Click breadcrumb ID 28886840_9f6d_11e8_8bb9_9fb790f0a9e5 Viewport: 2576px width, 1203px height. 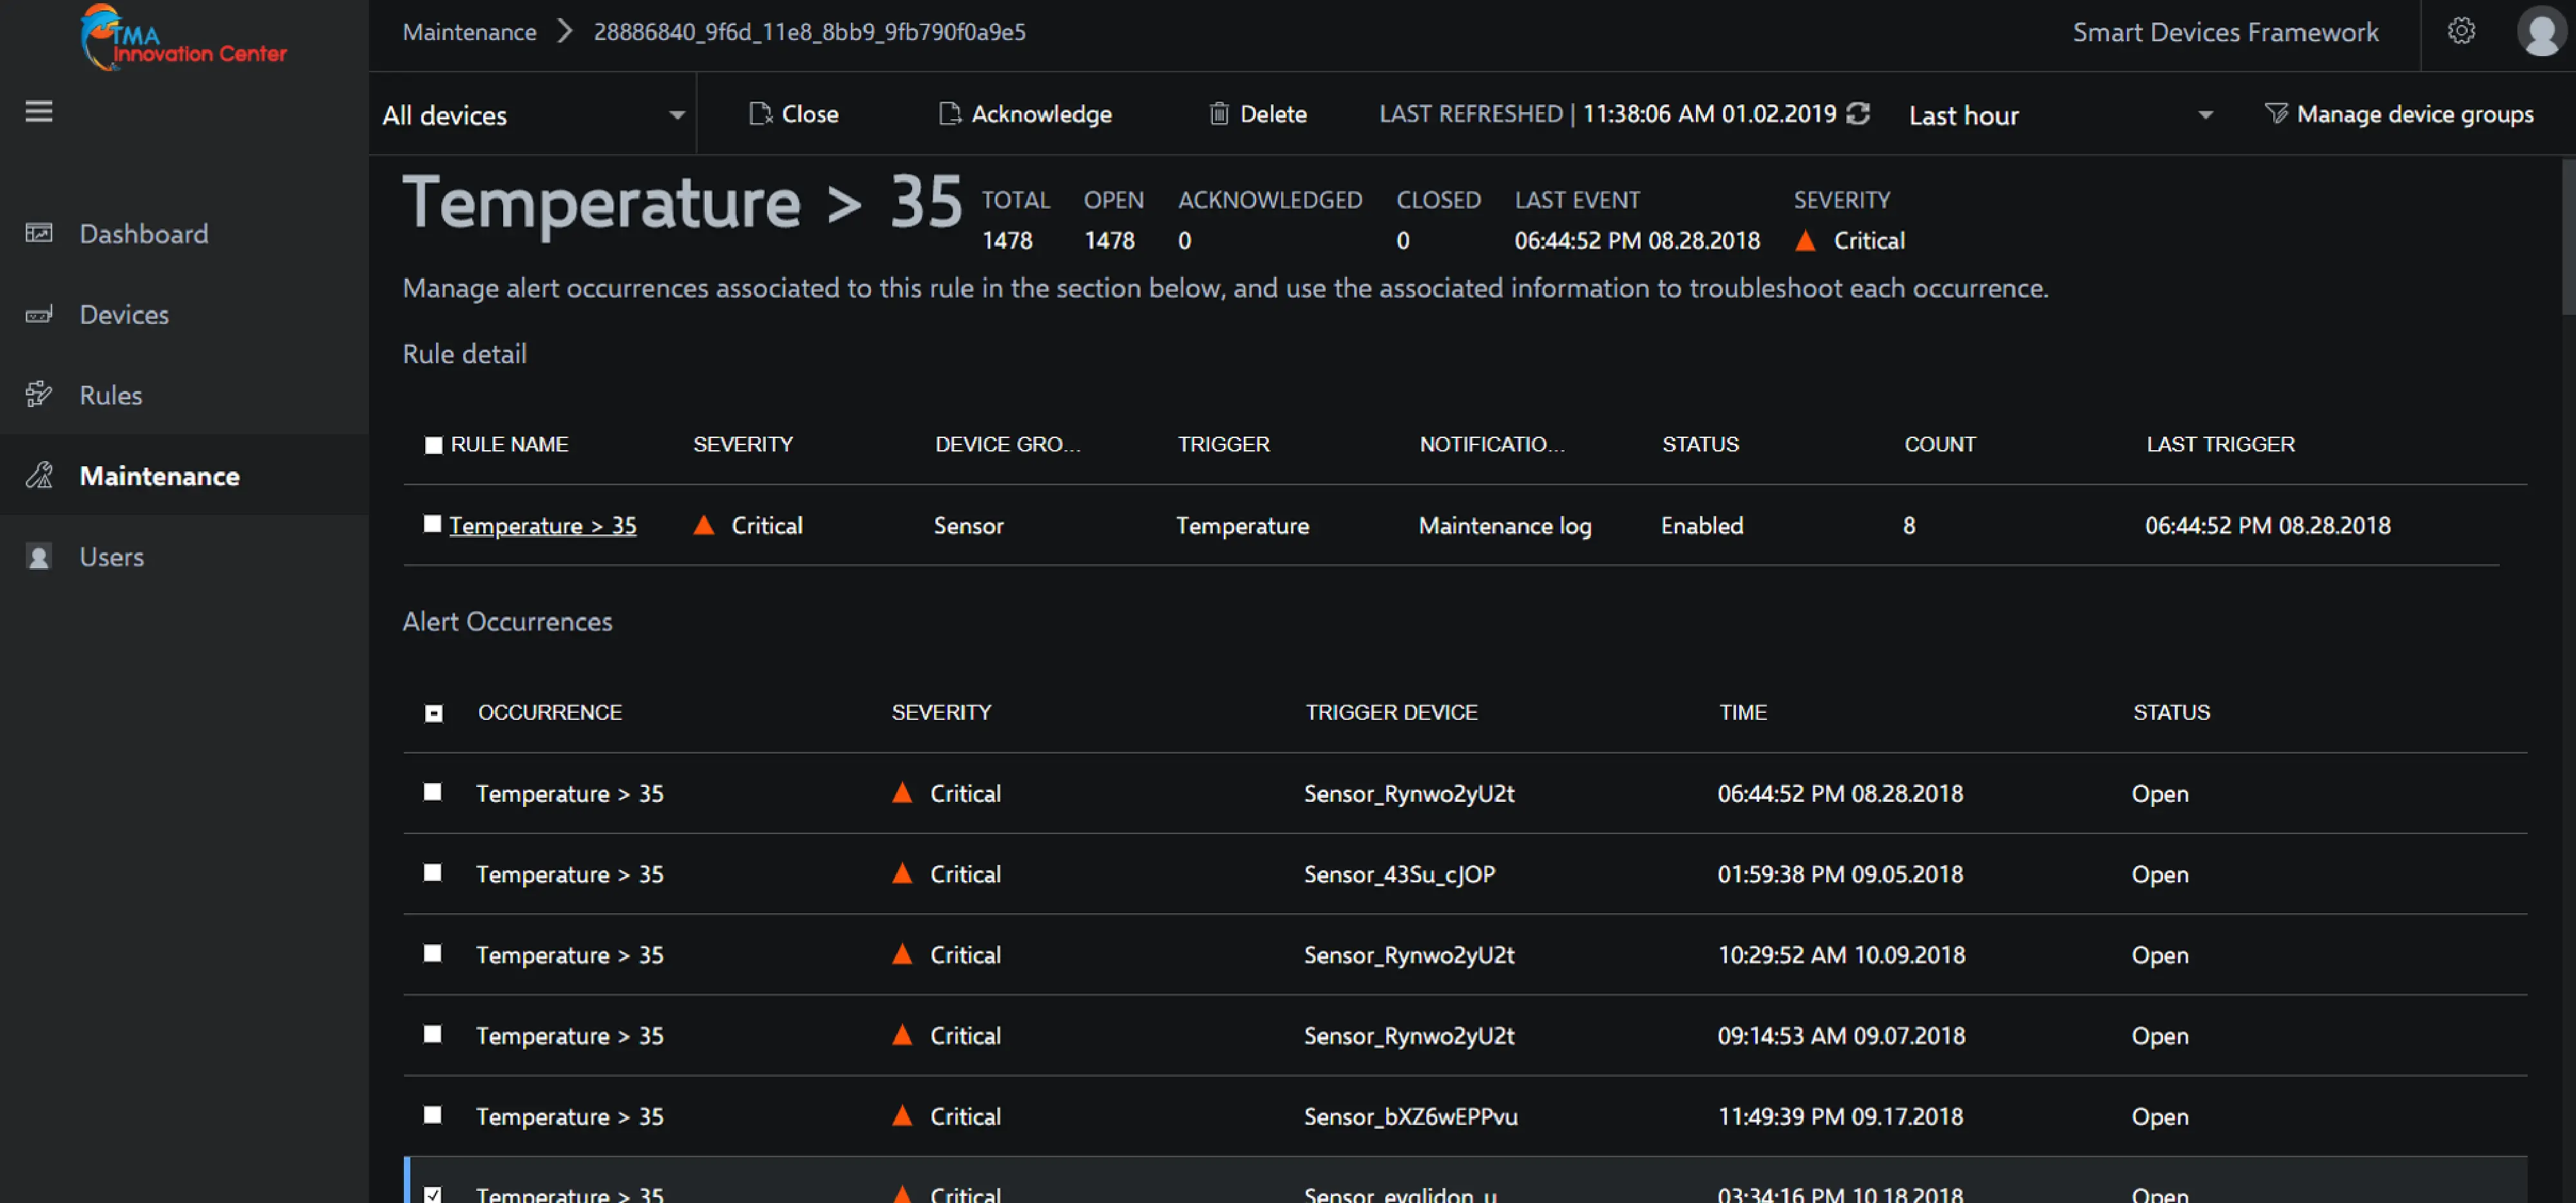click(809, 32)
